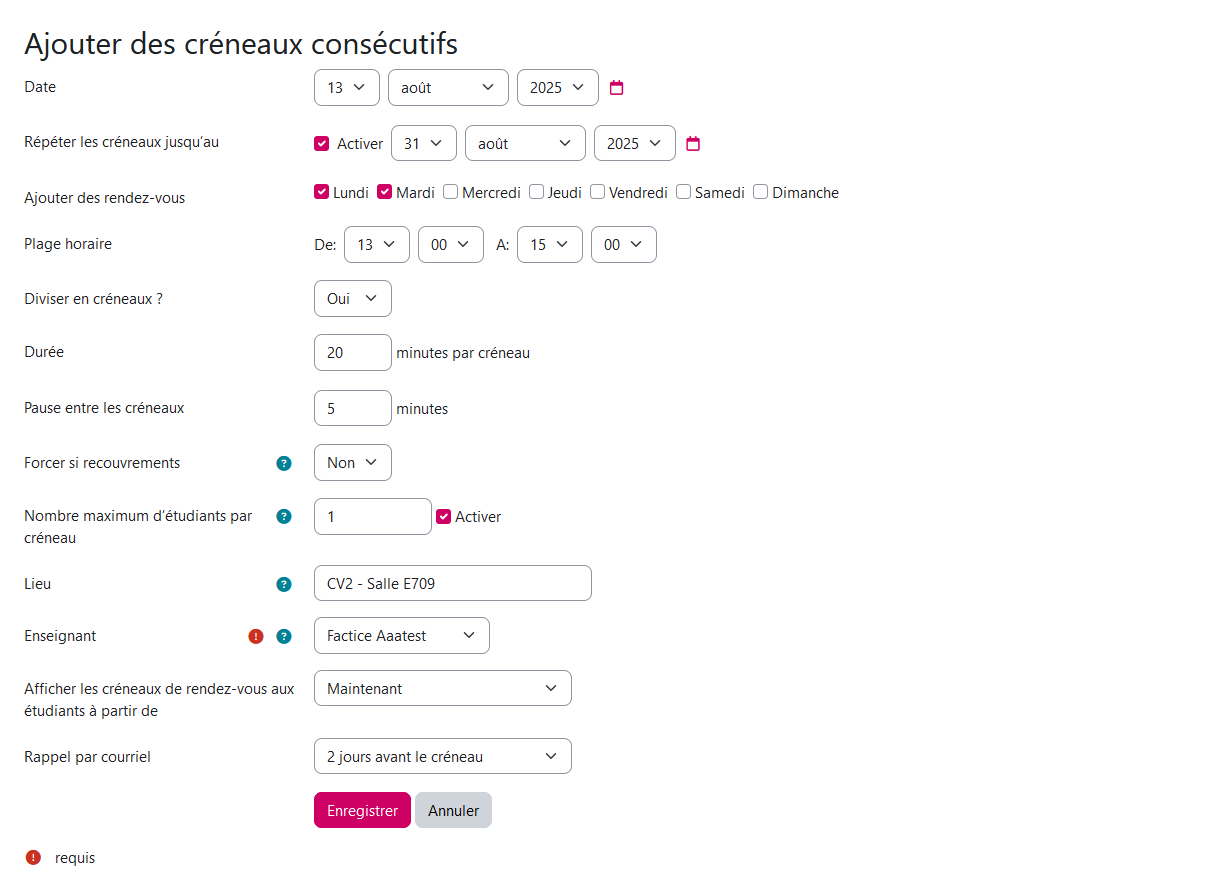This screenshot has height=892, width=1212.
Task: Open the calendar picker for Date
Action: [x=617, y=88]
